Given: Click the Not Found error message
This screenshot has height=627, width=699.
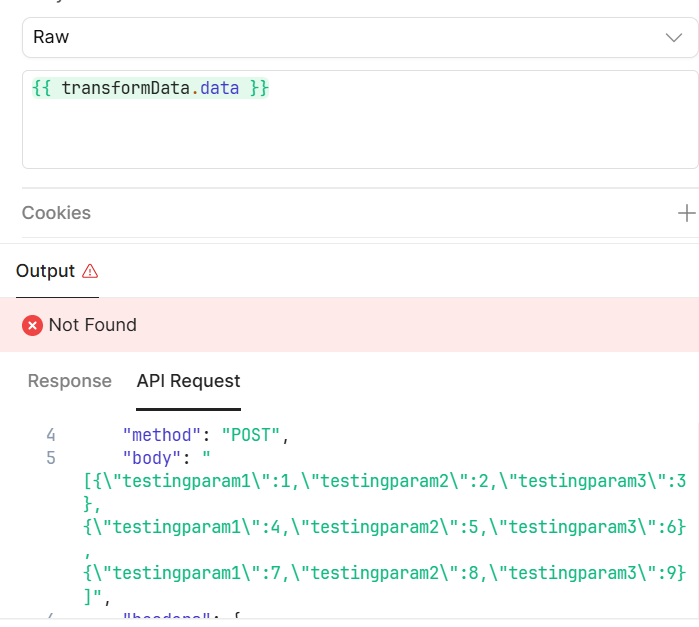Looking at the screenshot, I should click(x=92, y=325).
